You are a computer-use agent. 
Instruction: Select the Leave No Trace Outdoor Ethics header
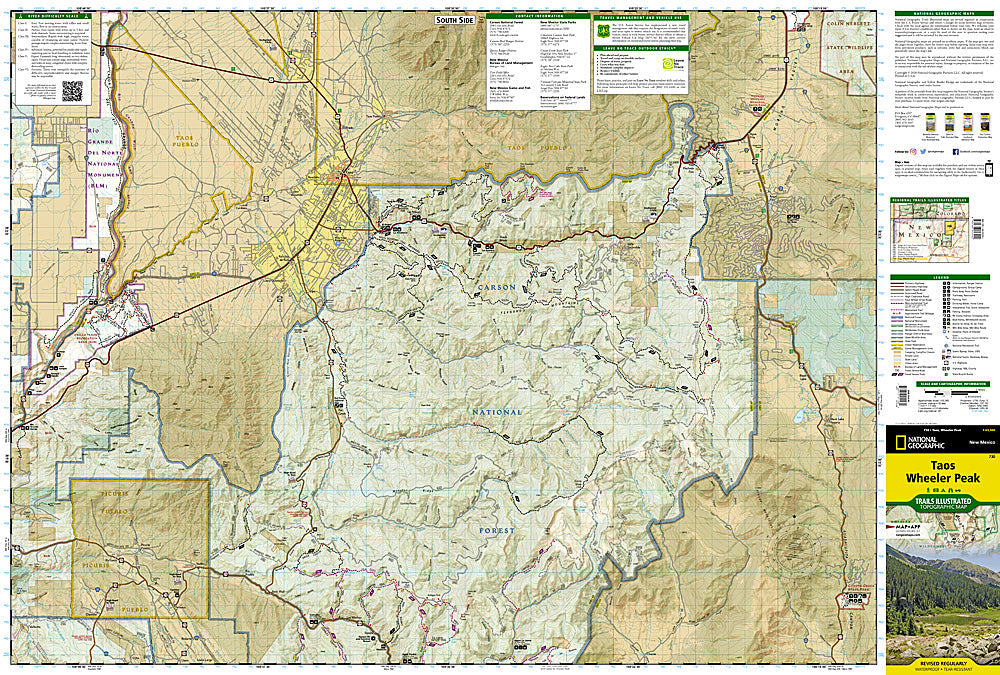tap(640, 48)
